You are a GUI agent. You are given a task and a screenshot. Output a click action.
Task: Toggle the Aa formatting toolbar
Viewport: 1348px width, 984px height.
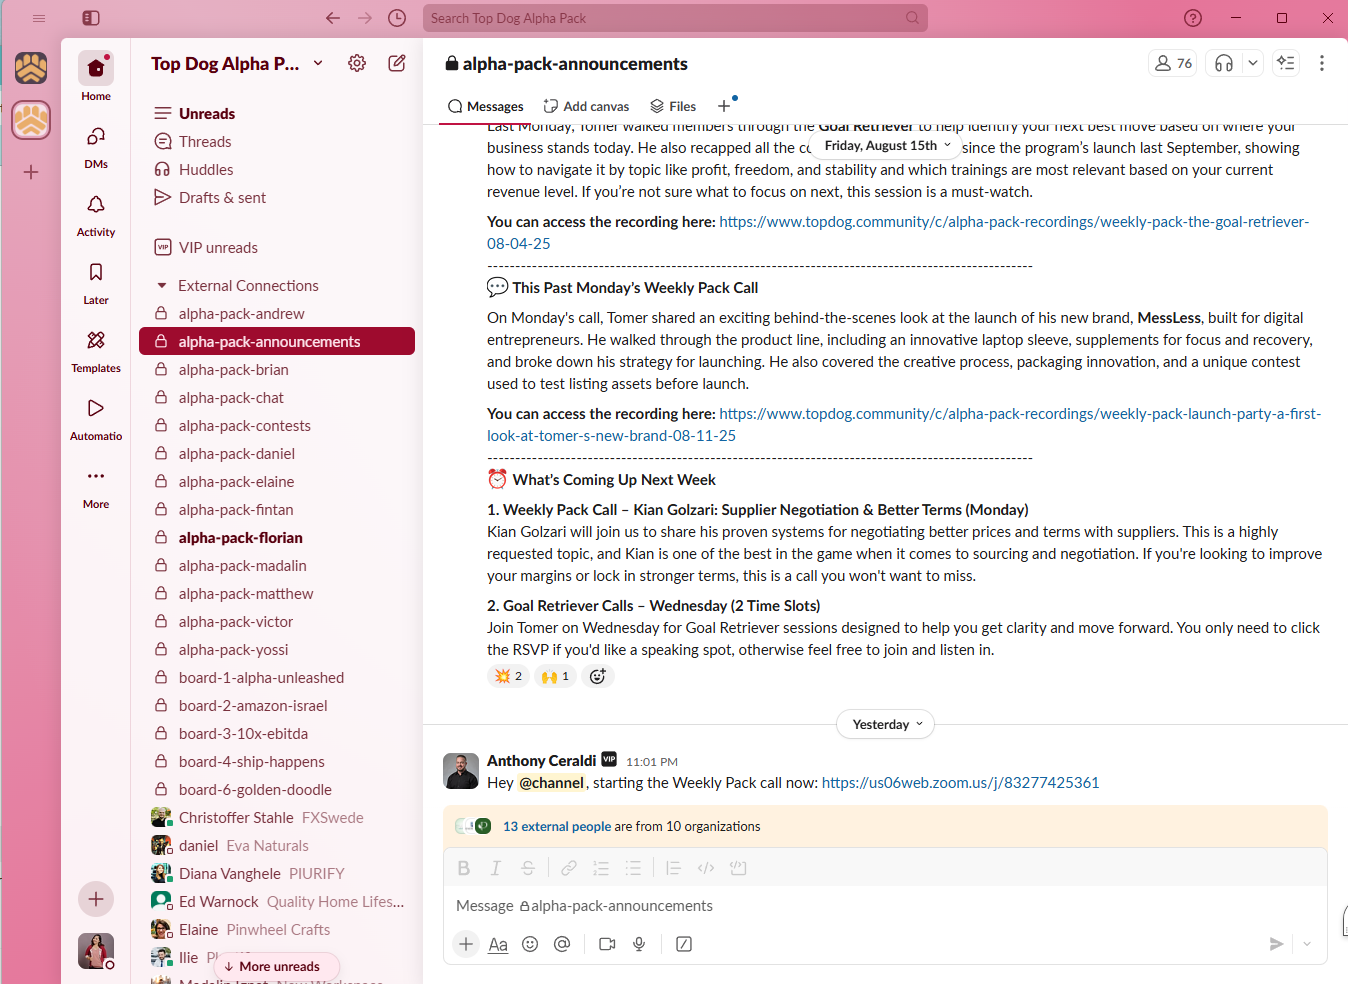pyautogui.click(x=498, y=944)
